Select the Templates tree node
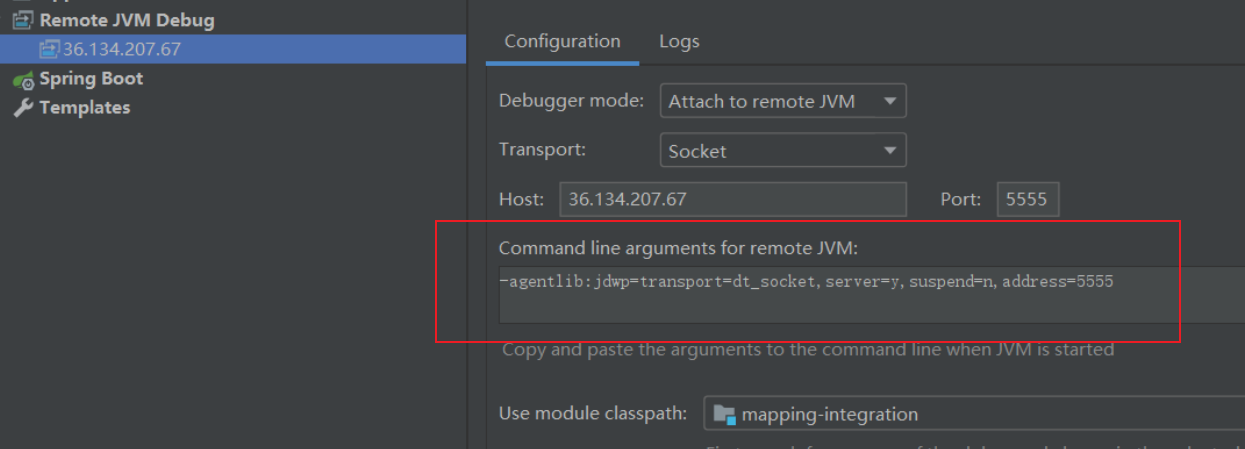This screenshot has width=1245, height=449. [84, 108]
